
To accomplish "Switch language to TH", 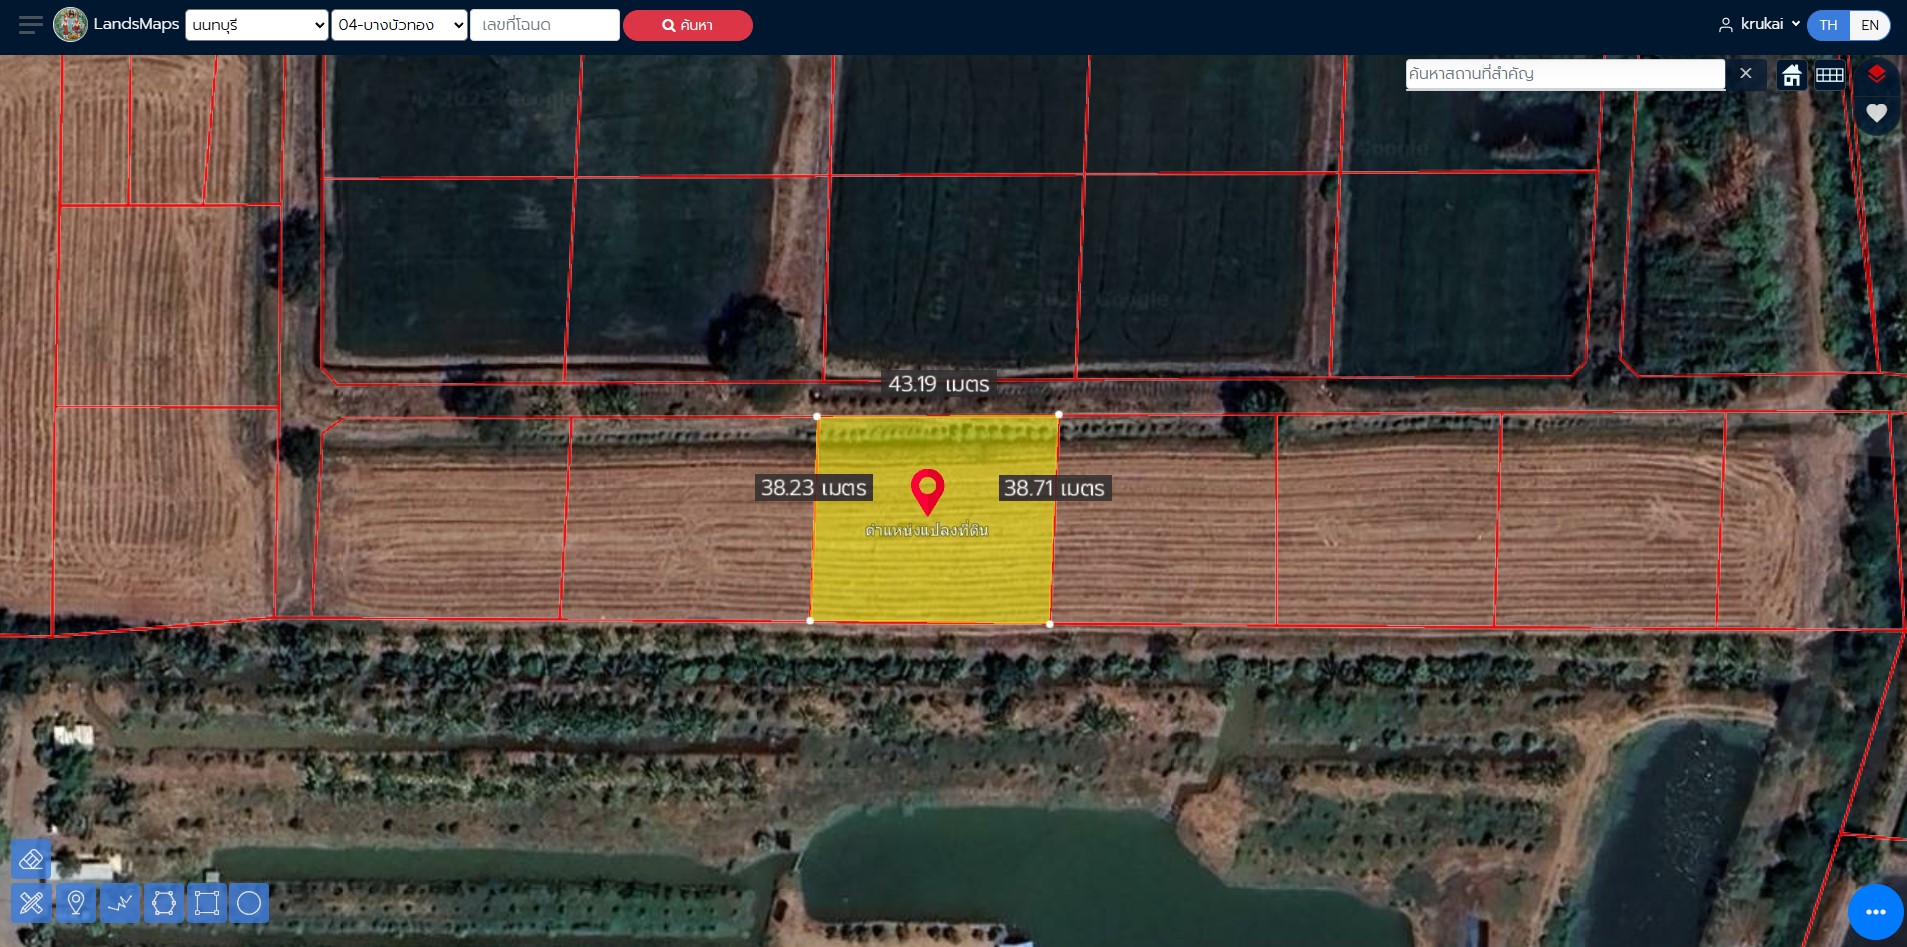I will click(1828, 25).
